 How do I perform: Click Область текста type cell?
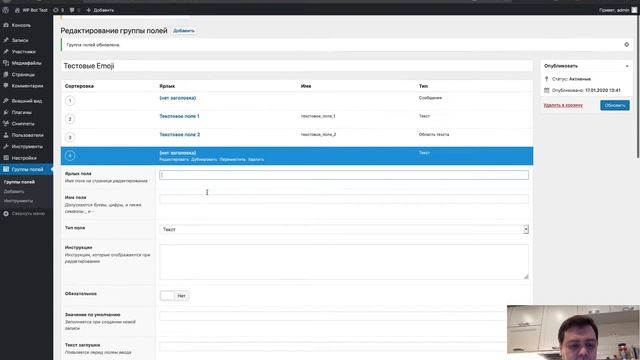coord(434,134)
